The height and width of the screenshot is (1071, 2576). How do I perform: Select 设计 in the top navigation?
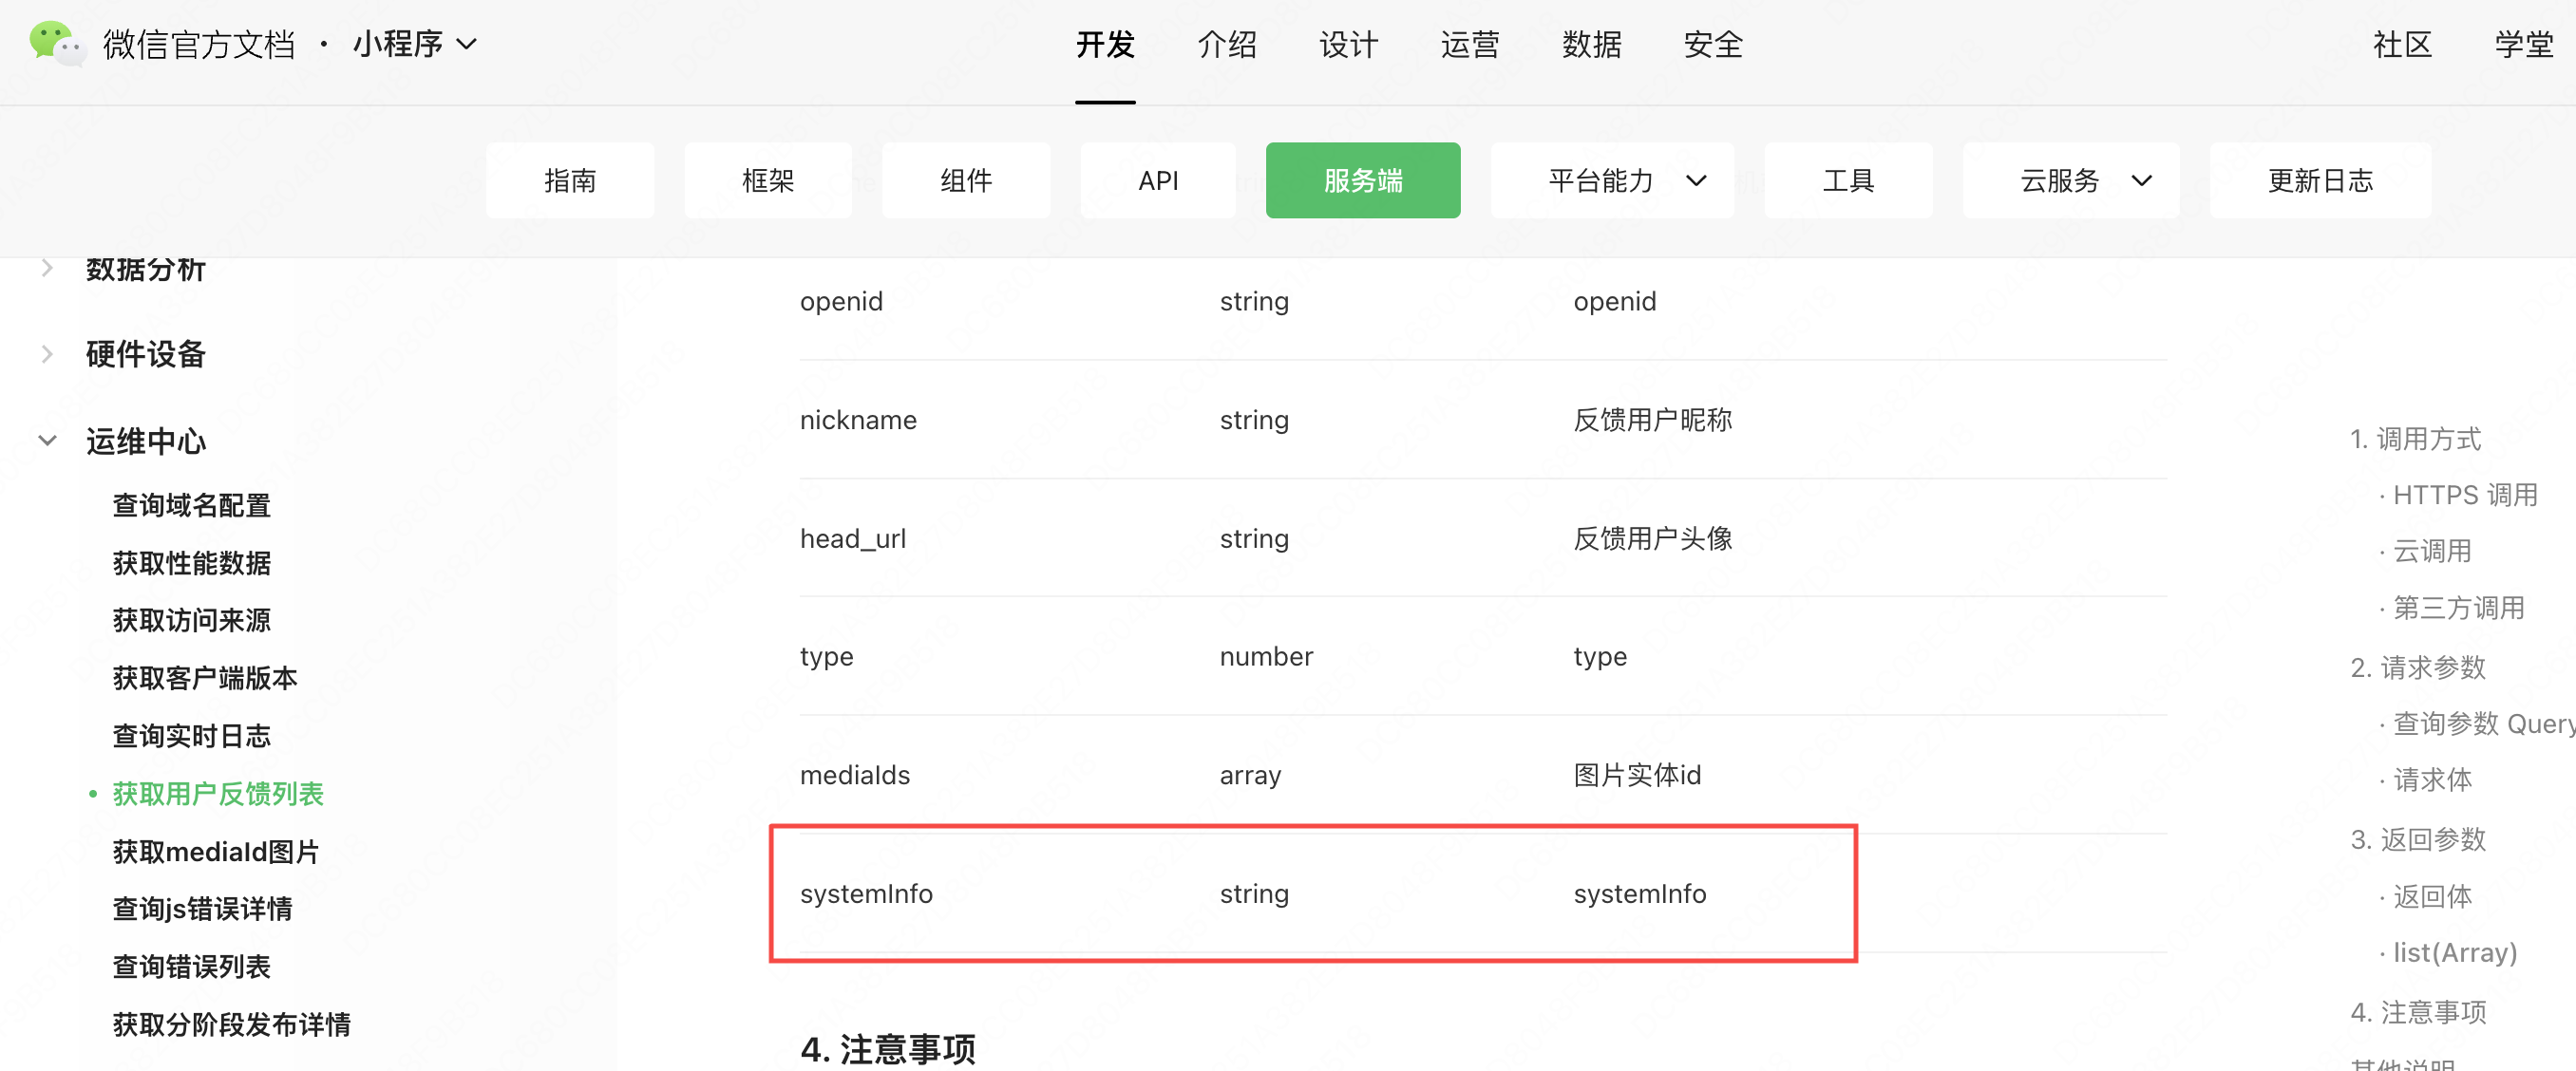click(x=1348, y=44)
